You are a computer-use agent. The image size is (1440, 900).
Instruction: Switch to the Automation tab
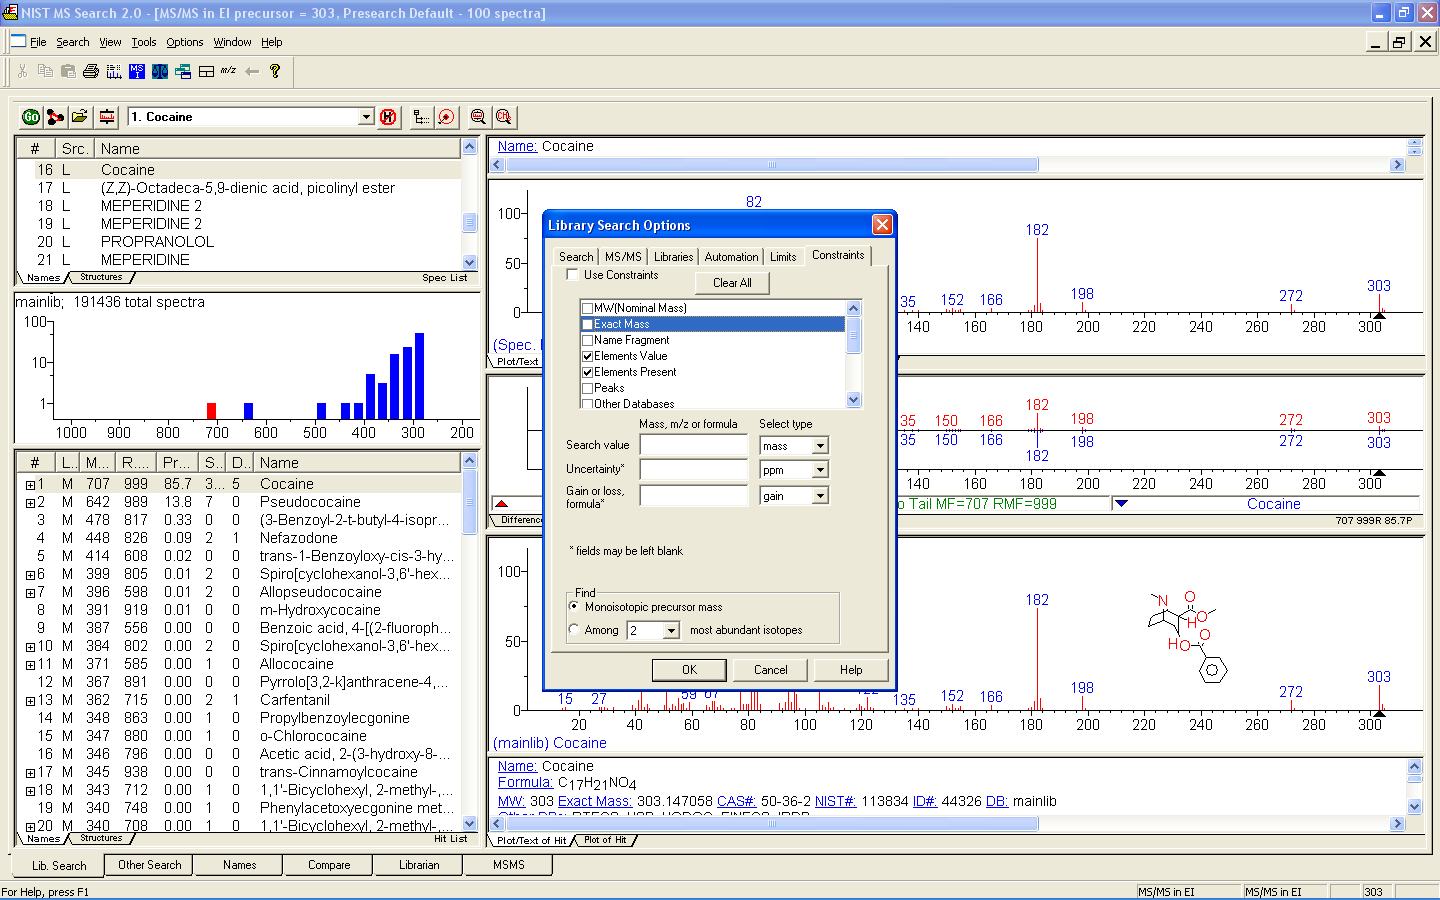732,257
